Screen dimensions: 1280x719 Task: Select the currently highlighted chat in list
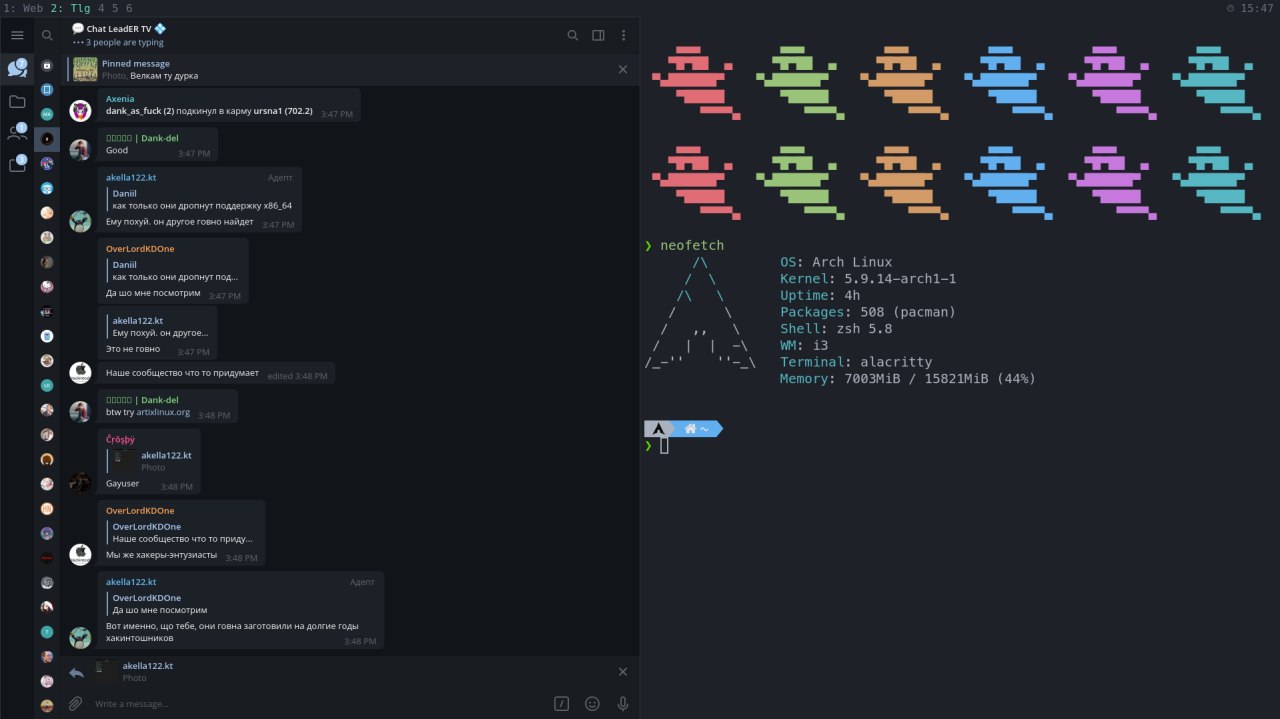pos(47,139)
